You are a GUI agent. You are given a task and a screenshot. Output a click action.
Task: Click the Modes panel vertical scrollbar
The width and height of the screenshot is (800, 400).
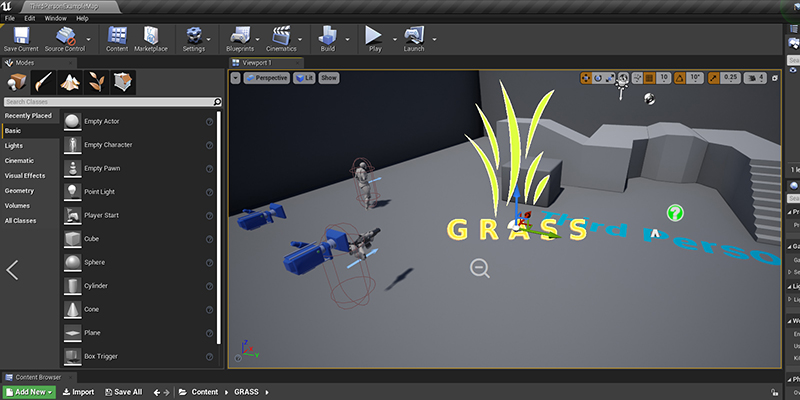[219, 227]
